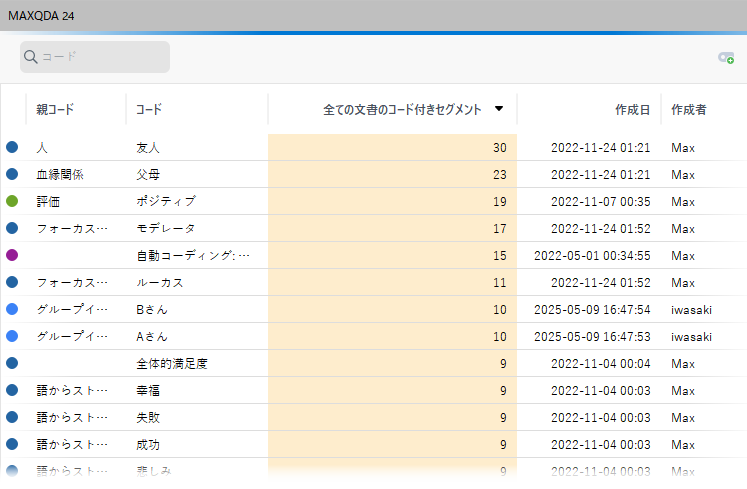Screen dimensions: 747x489
Task: Click the new code icon with green plus
Action: point(726,58)
